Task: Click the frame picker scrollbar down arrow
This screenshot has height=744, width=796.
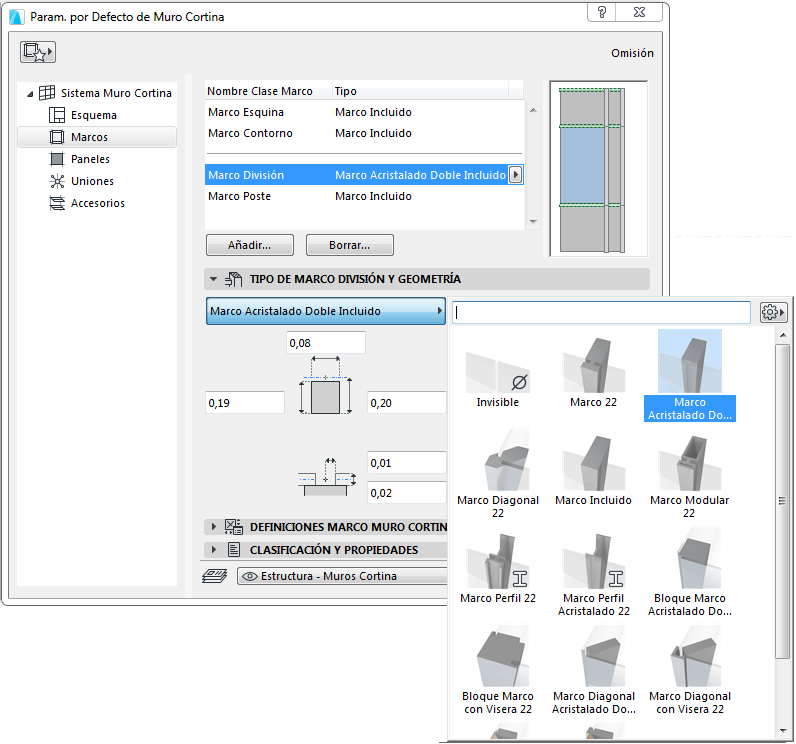Action: 782,731
